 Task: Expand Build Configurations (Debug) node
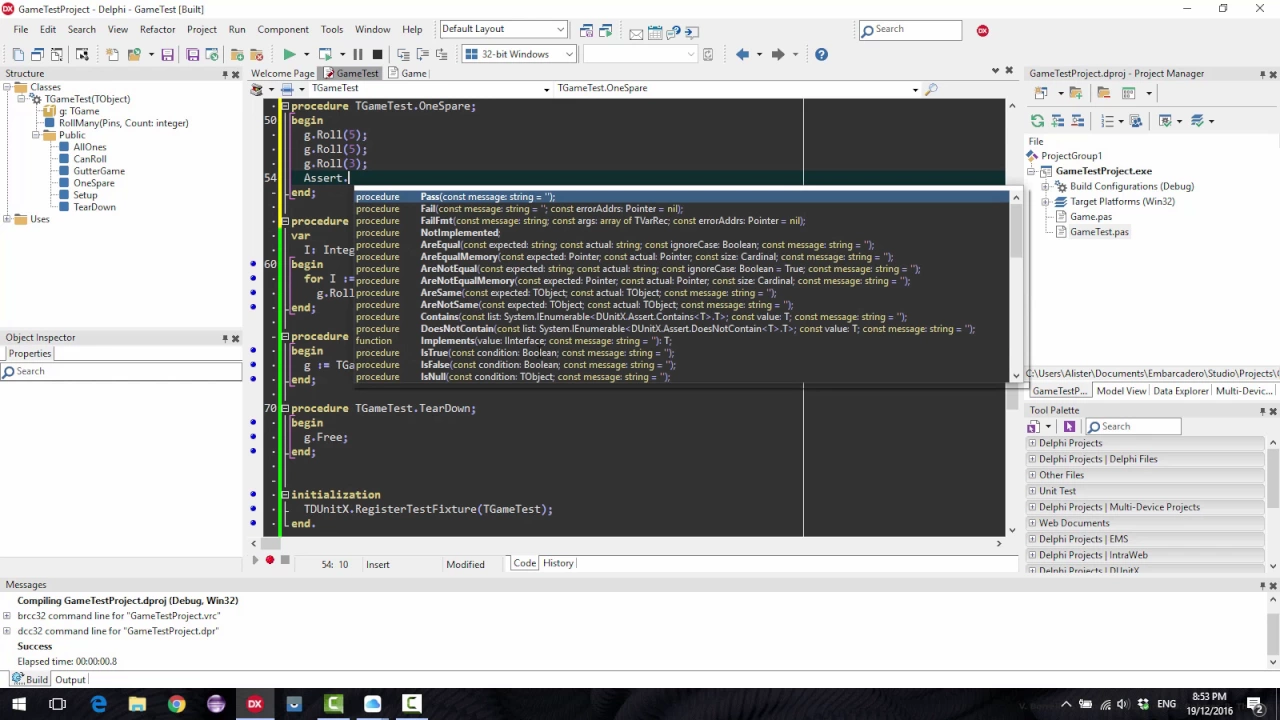click(x=1046, y=187)
